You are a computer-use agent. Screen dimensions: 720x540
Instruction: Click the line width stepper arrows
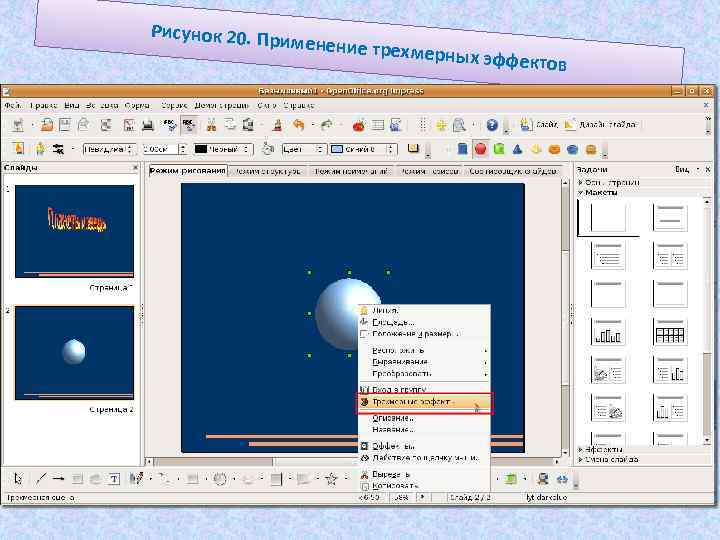[183, 149]
